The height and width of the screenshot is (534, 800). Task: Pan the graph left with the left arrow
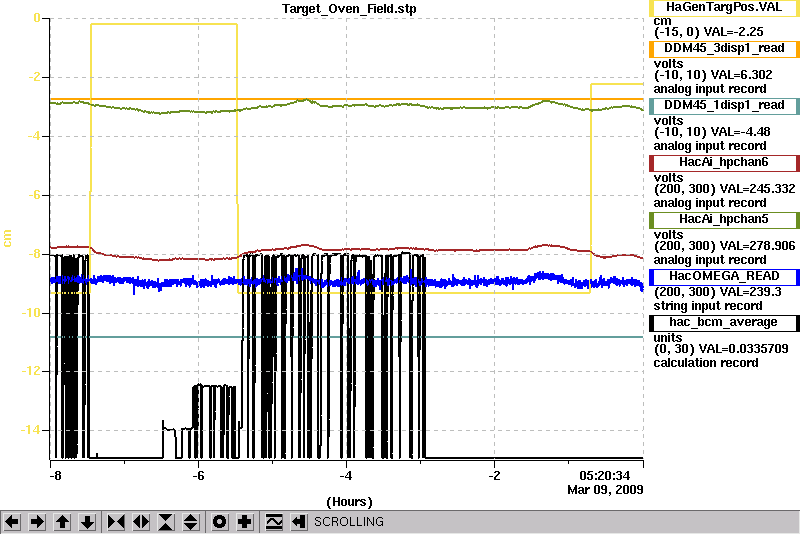12,522
